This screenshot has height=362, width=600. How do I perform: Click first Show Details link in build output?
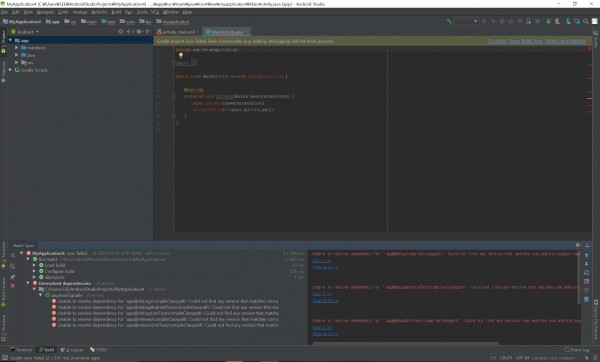[325, 267]
